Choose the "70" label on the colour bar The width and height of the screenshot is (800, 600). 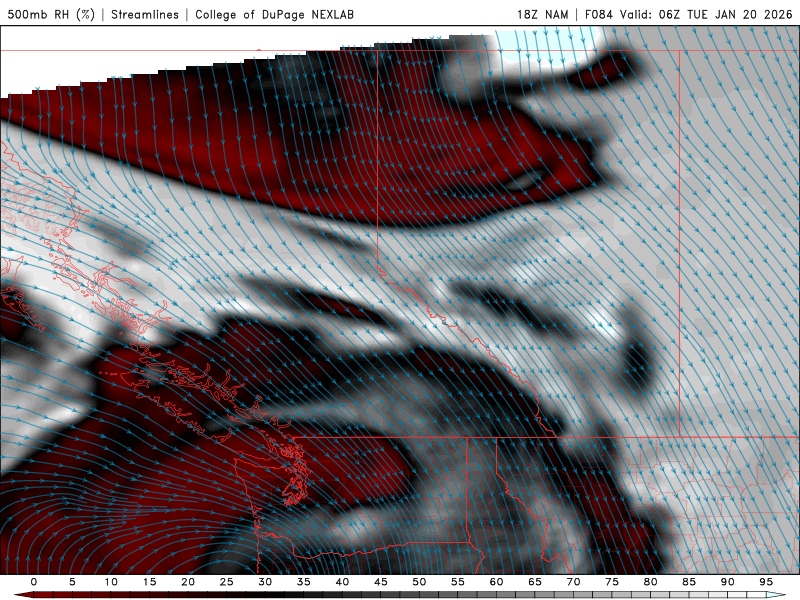573,582
